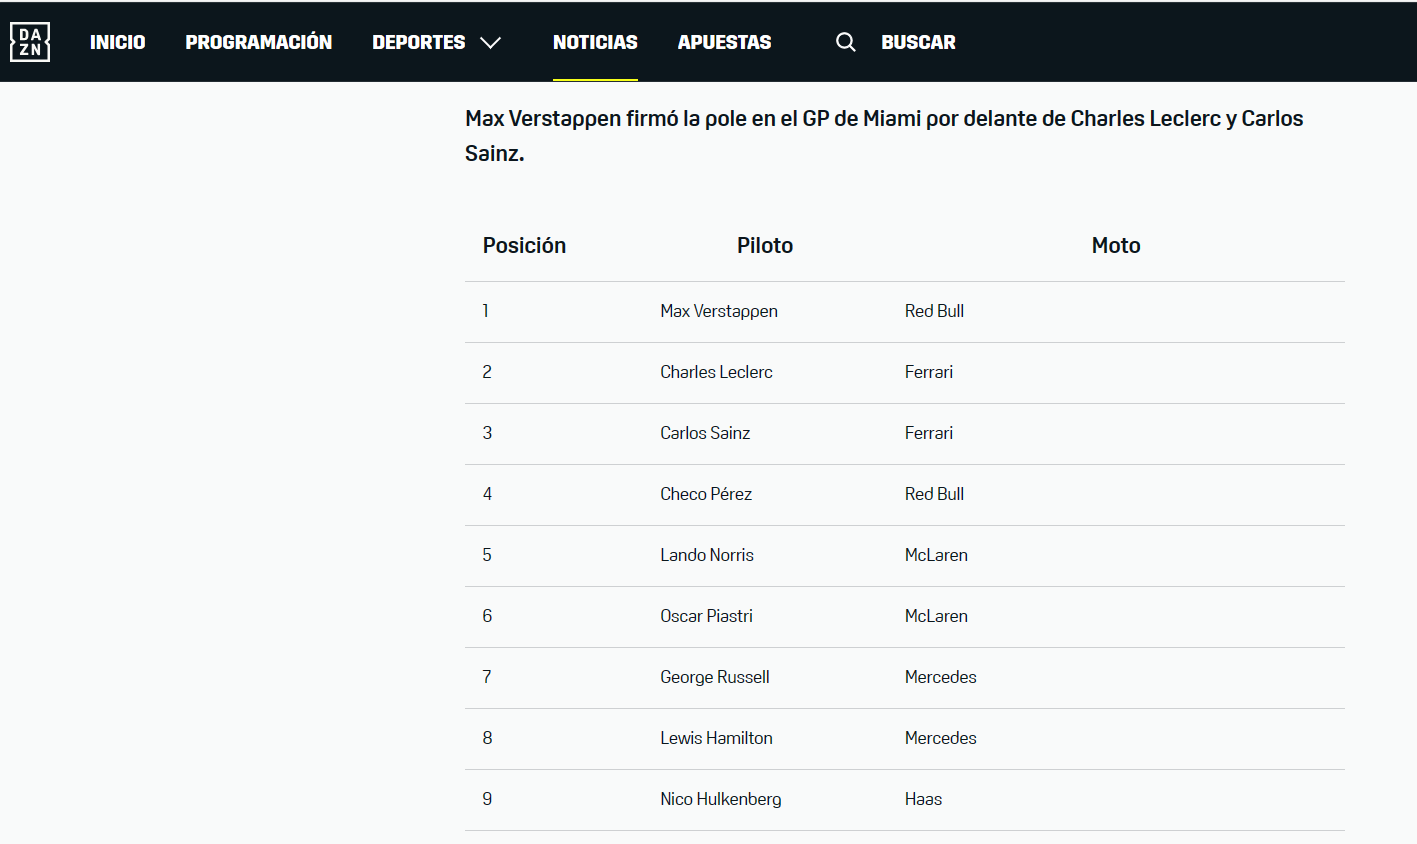Image resolution: width=1417 pixels, height=844 pixels.
Task: Click position number 2 cell
Action: [x=487, y=372]
